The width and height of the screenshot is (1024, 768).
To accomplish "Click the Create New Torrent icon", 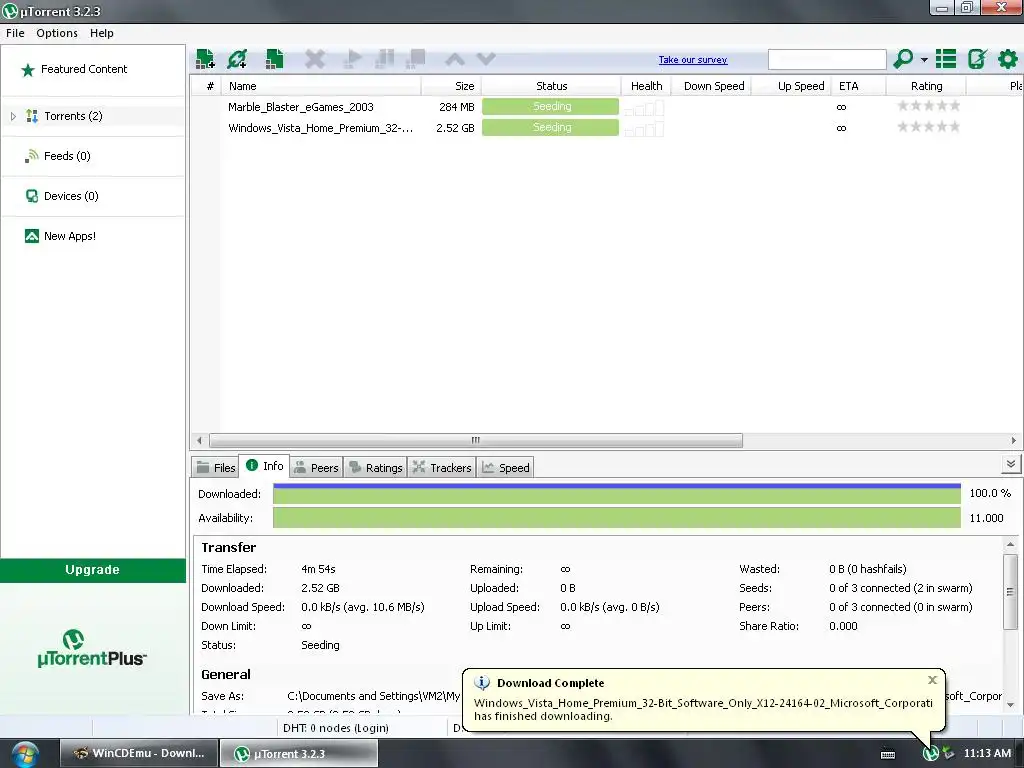I will click(274, 59).
